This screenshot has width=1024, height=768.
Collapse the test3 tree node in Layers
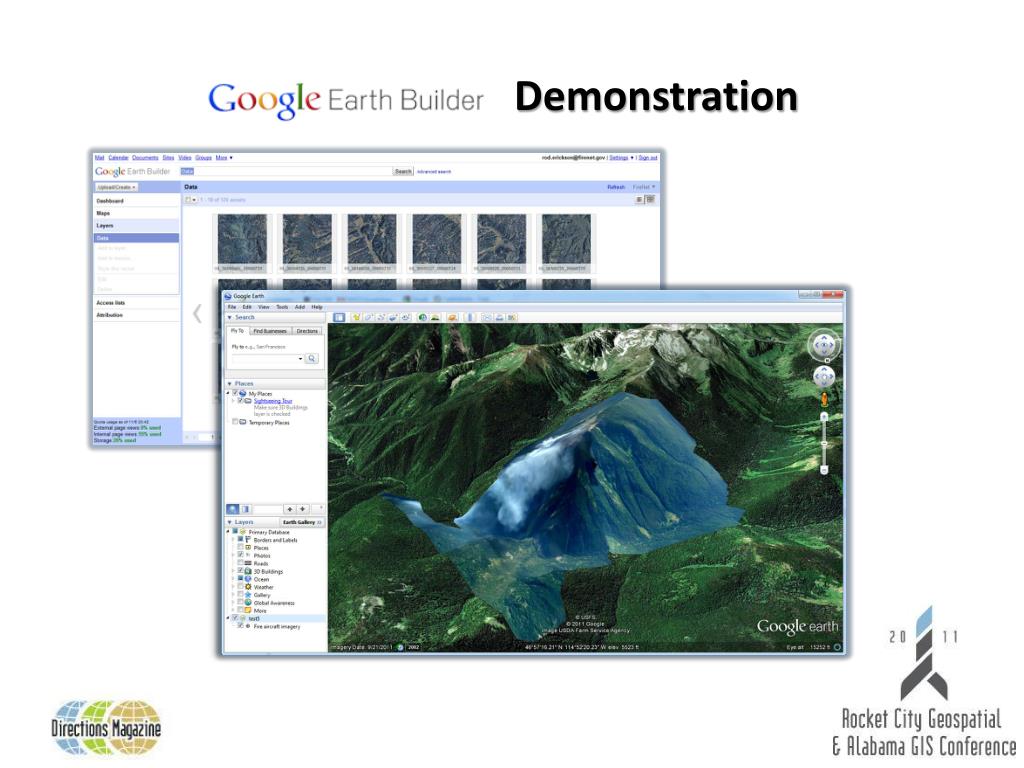pyautogui.click(x=228, y=618)
